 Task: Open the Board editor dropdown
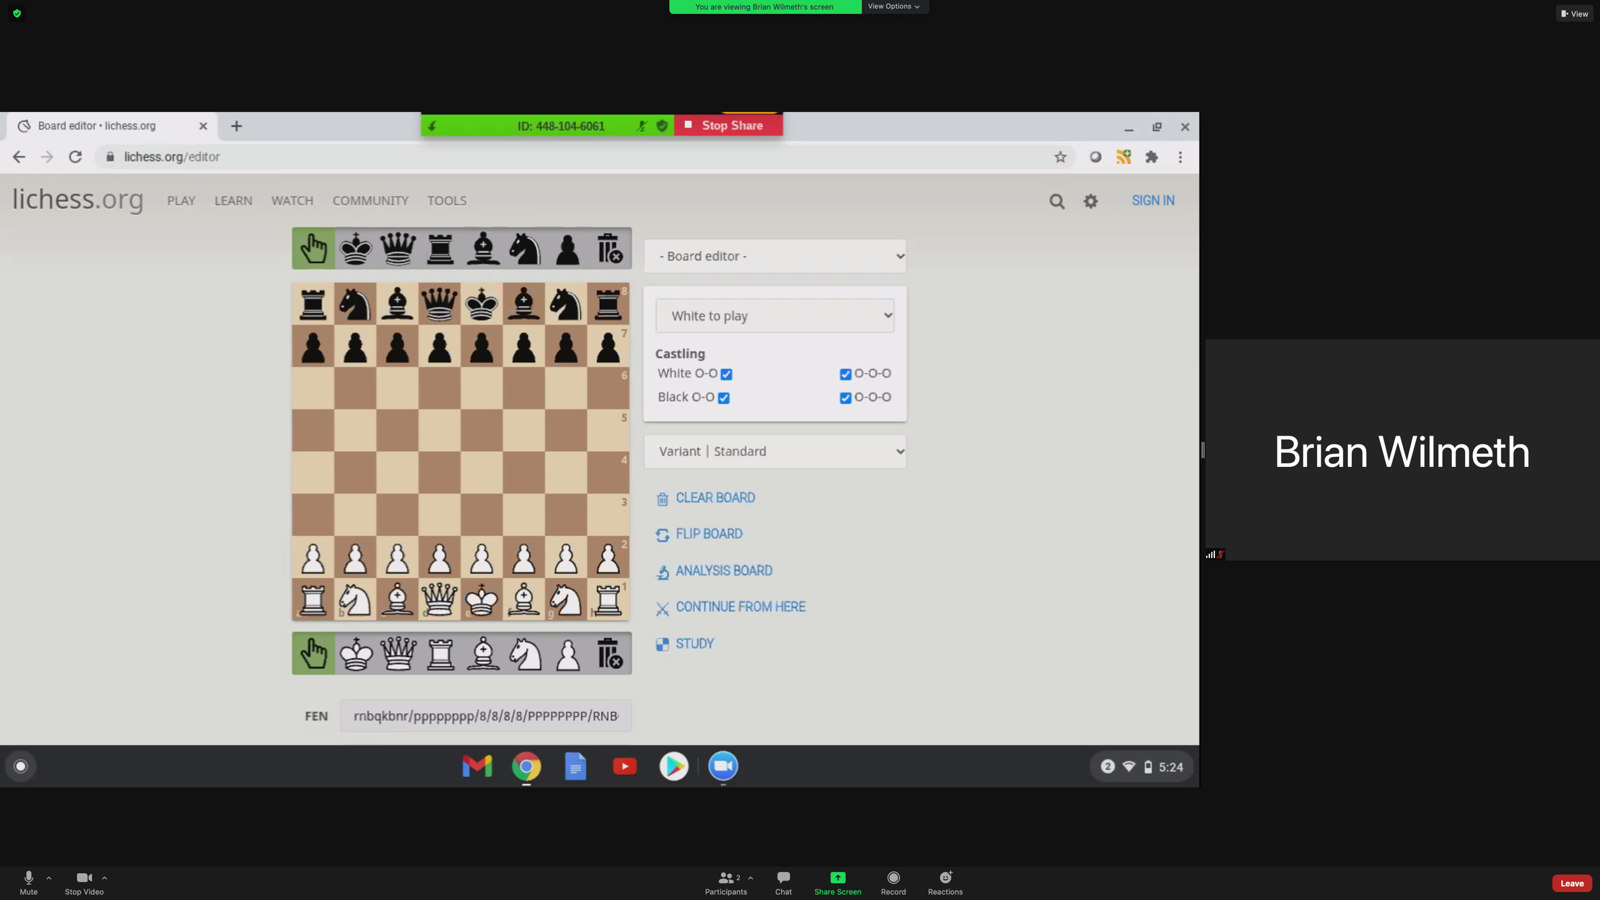pos(775,256)
